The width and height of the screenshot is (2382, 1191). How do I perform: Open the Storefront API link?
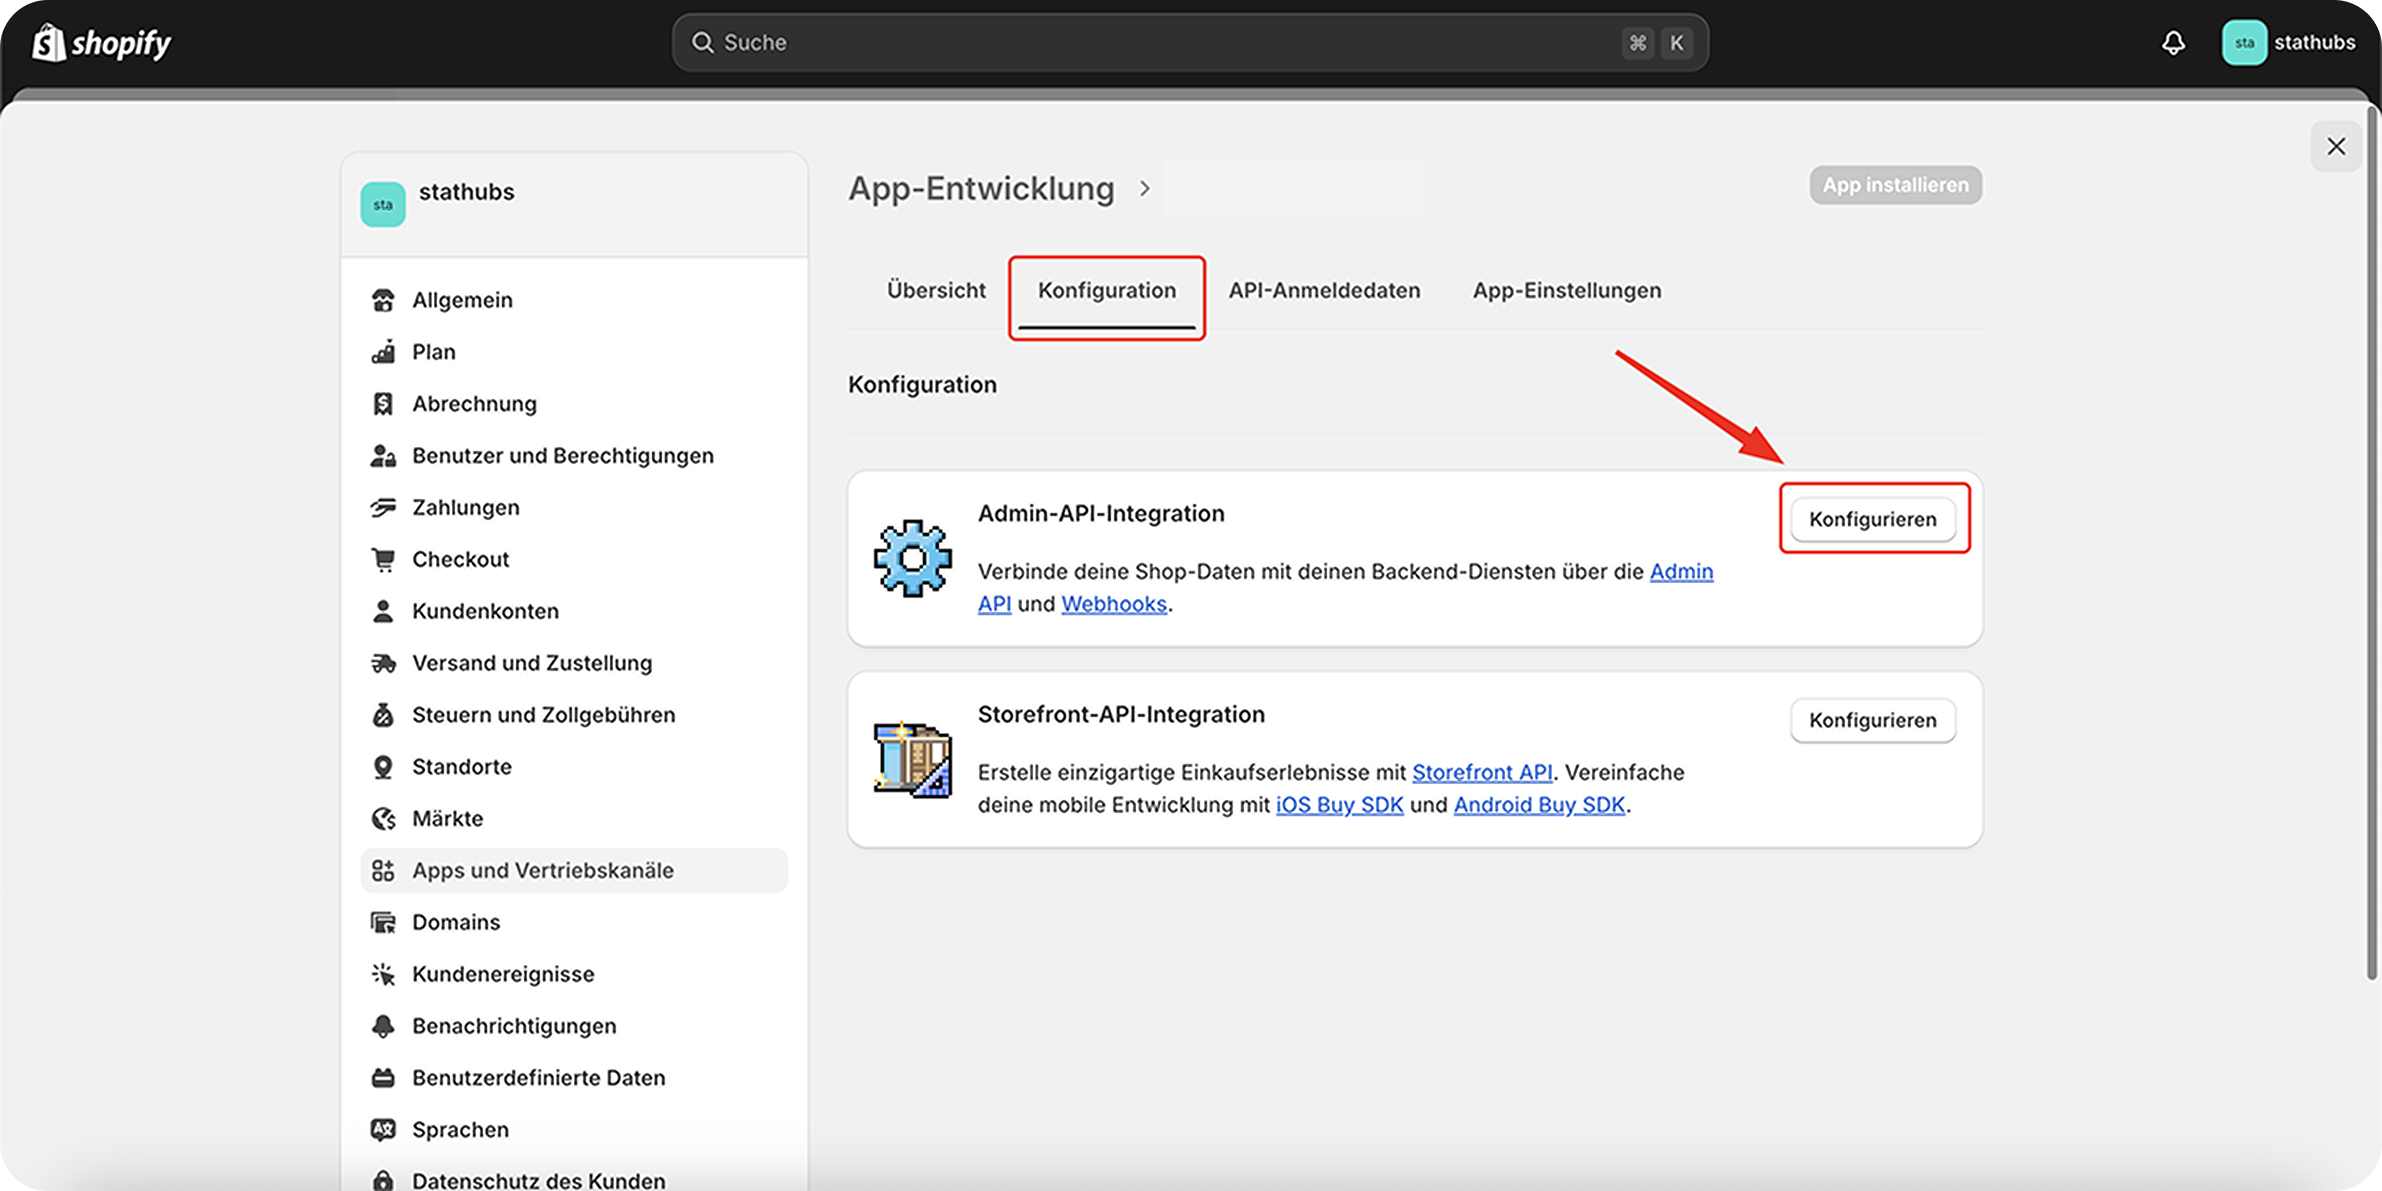pyautogui.click(x=1482, y=773)
